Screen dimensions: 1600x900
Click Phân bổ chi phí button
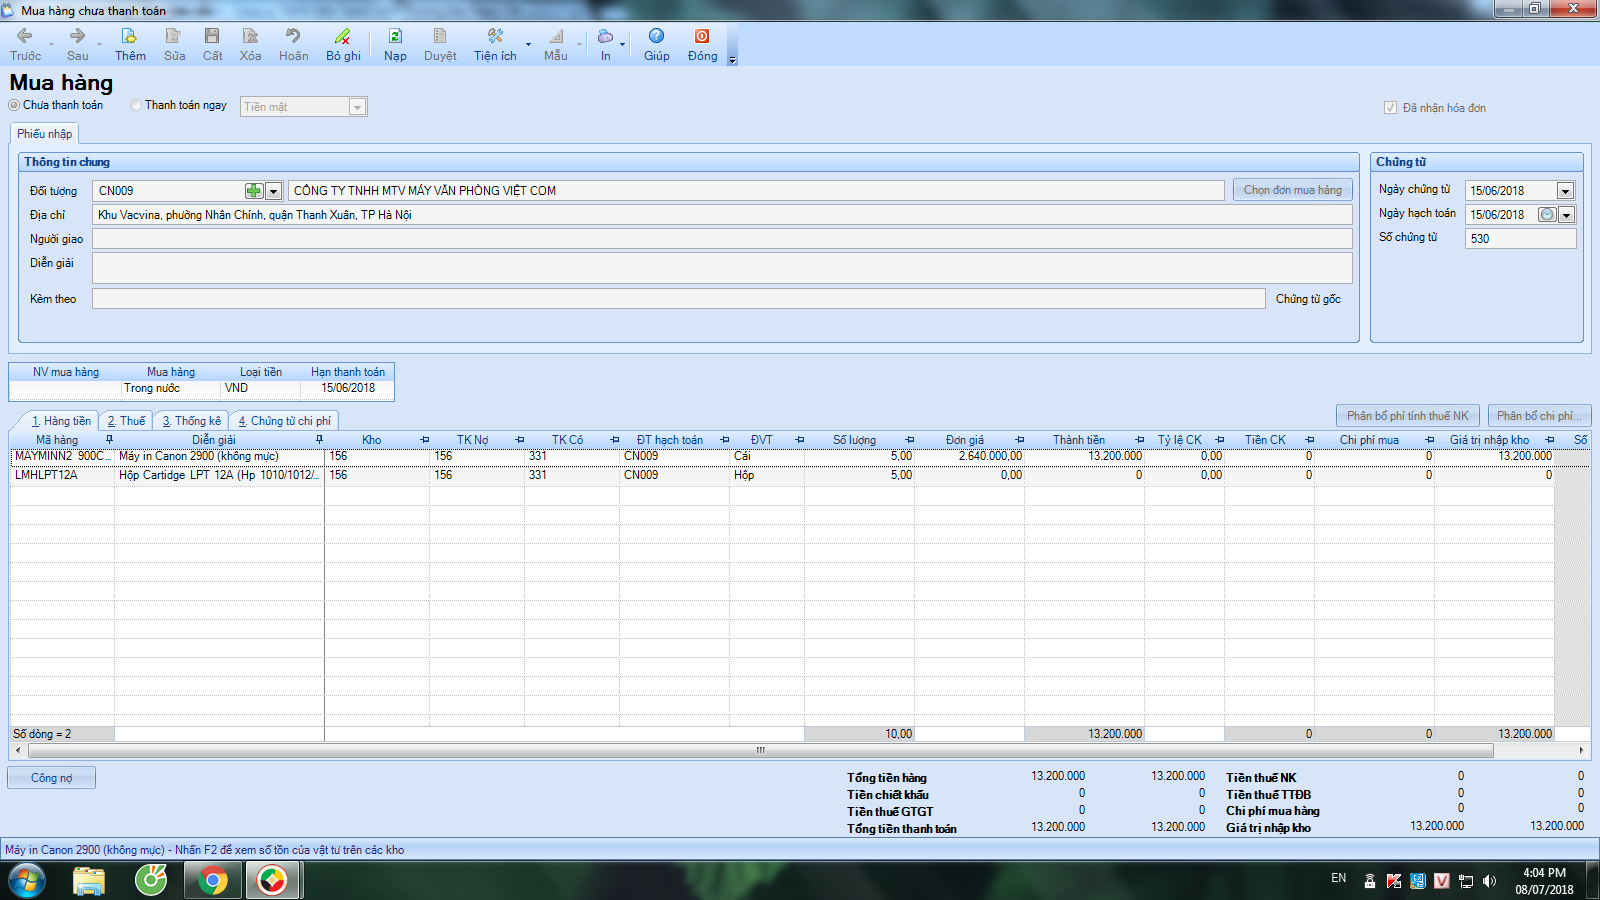(x=1540, y=416)
